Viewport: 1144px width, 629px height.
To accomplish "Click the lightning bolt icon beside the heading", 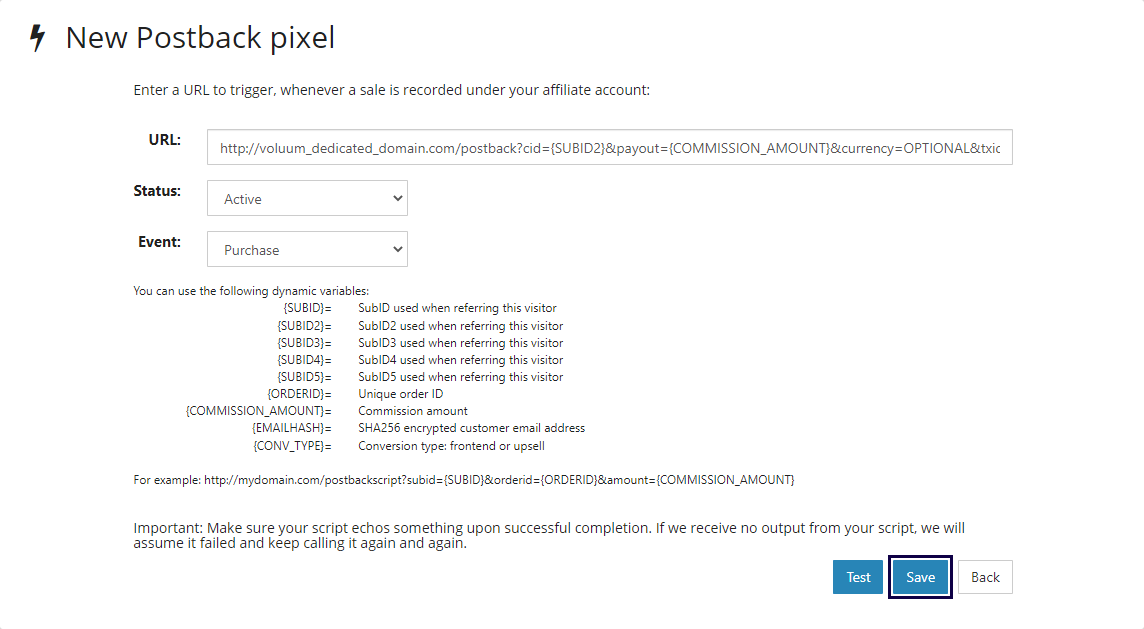I will (x=38, y=38).
